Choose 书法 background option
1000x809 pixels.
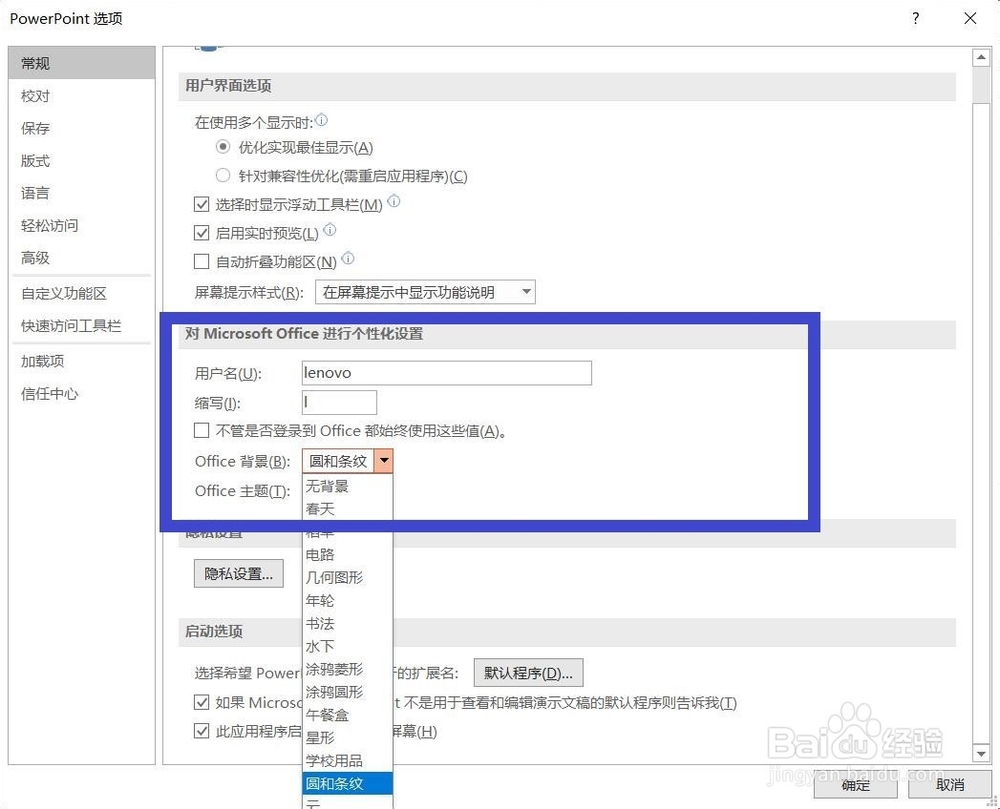point(347,623)
